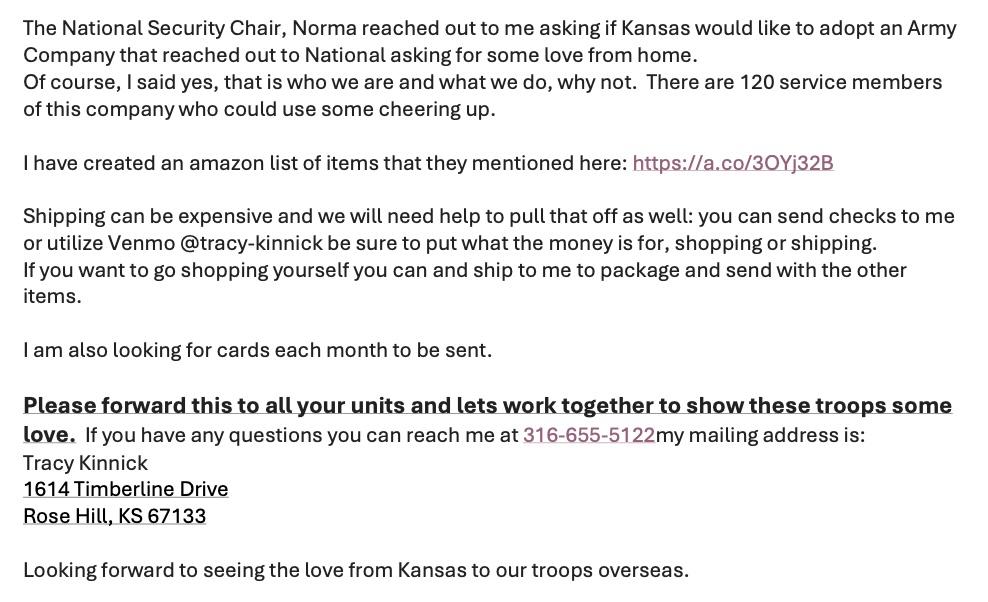Click the closing "Looking forward to seeing" line
988x602 pixels.
[x=200, y=570]
